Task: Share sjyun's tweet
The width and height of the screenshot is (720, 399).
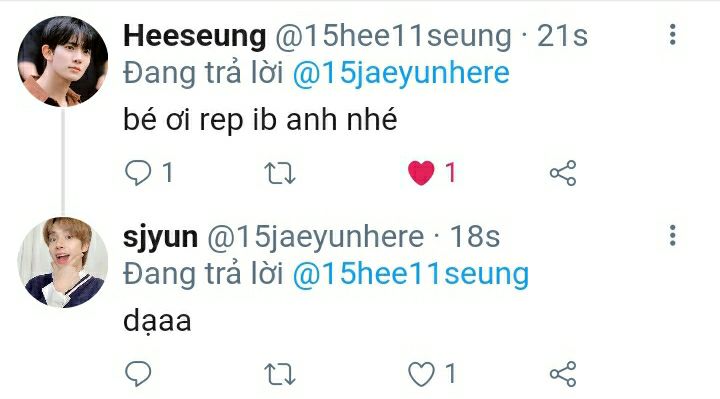Action: tap(563, 373)
